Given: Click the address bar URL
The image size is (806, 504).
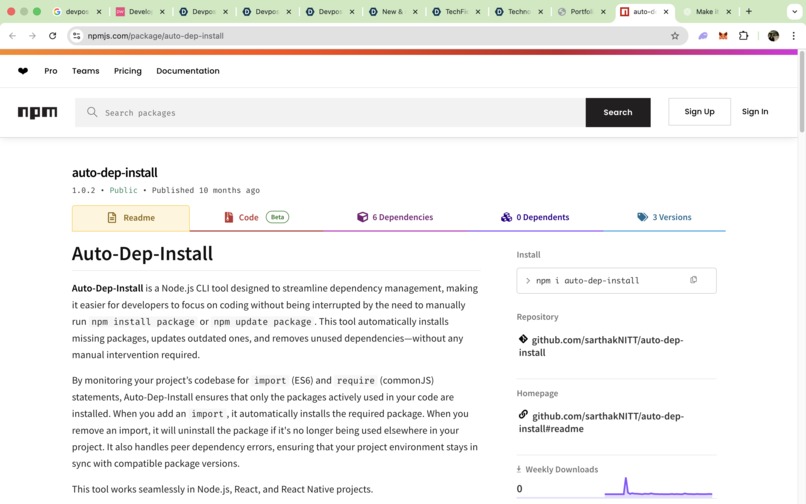Looking at the screenshot, I should [x=156, y=36].
